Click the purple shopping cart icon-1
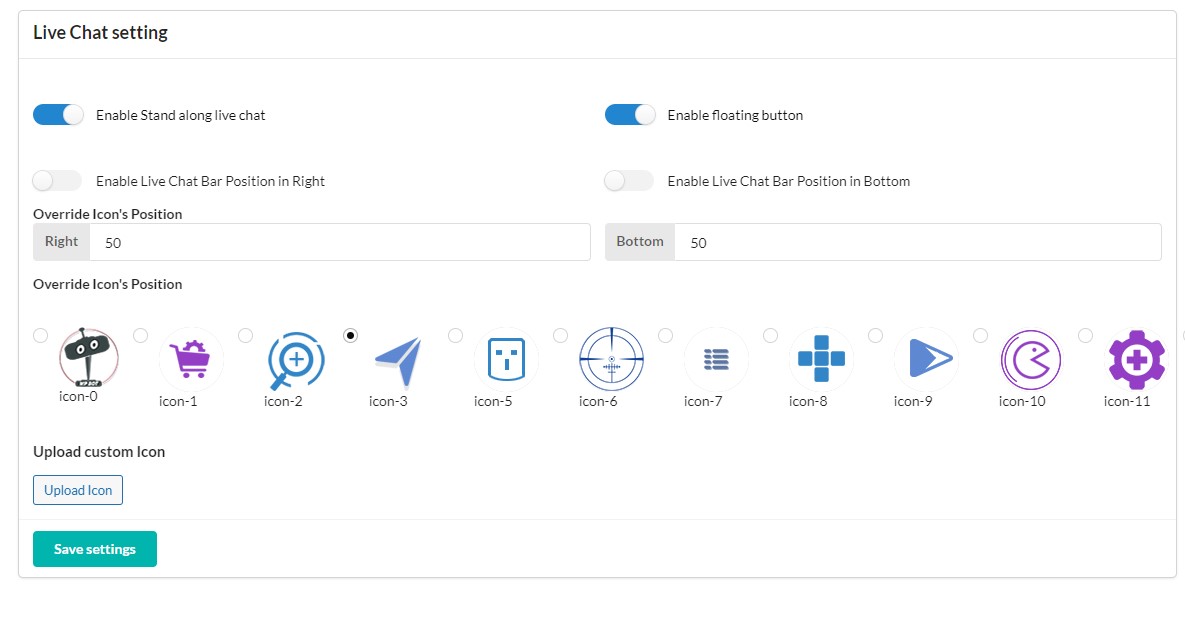The image size is (1185, 627). pyautogui.click(x=191, y=359)
